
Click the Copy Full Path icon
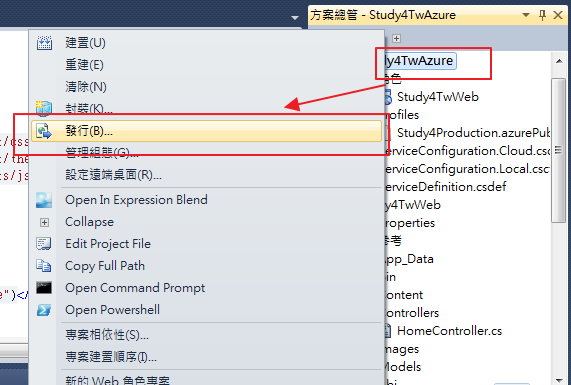click(44, 266)
